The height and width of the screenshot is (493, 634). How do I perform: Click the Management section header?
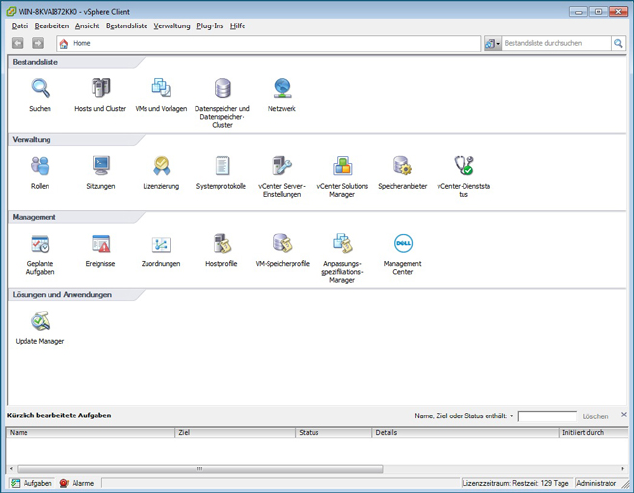pyautogui.click(x=34, y=217)
